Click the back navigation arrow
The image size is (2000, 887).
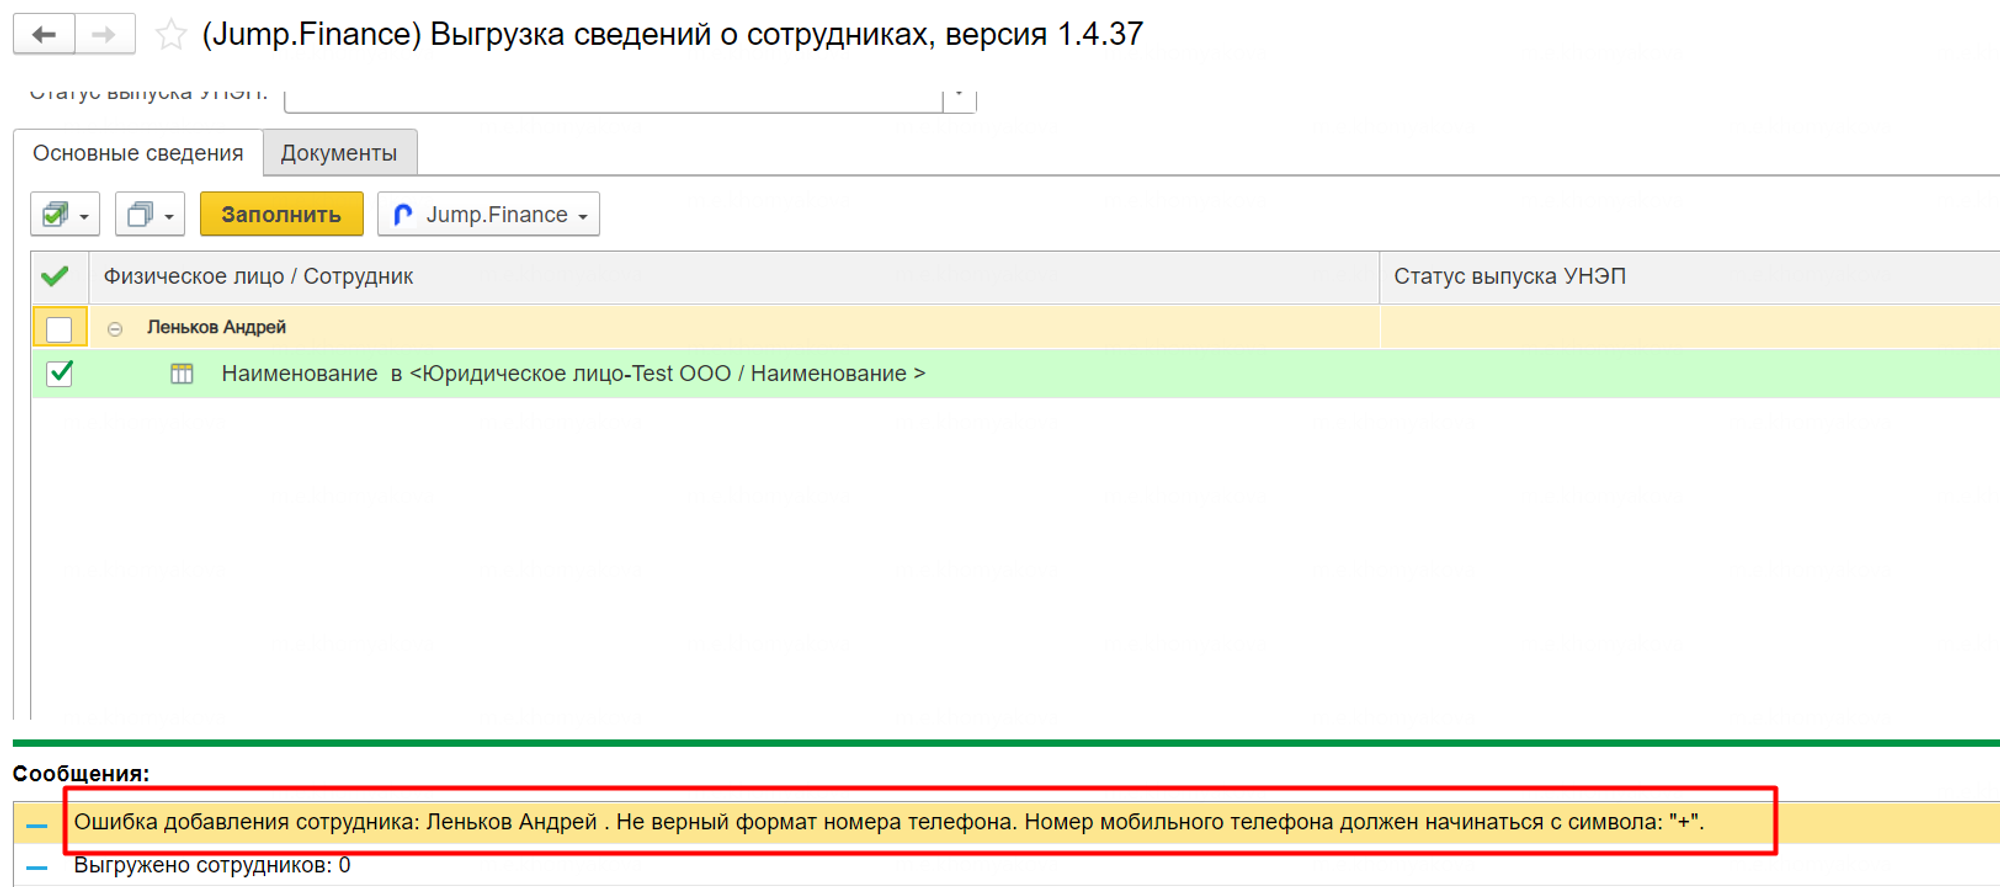point(44,35)
